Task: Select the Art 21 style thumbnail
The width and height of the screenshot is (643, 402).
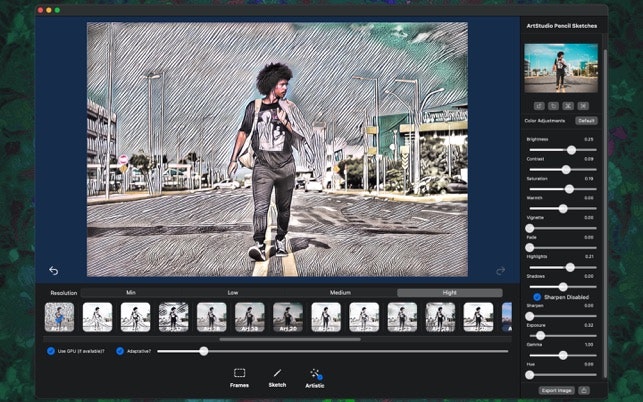Action: click(326, 317)
